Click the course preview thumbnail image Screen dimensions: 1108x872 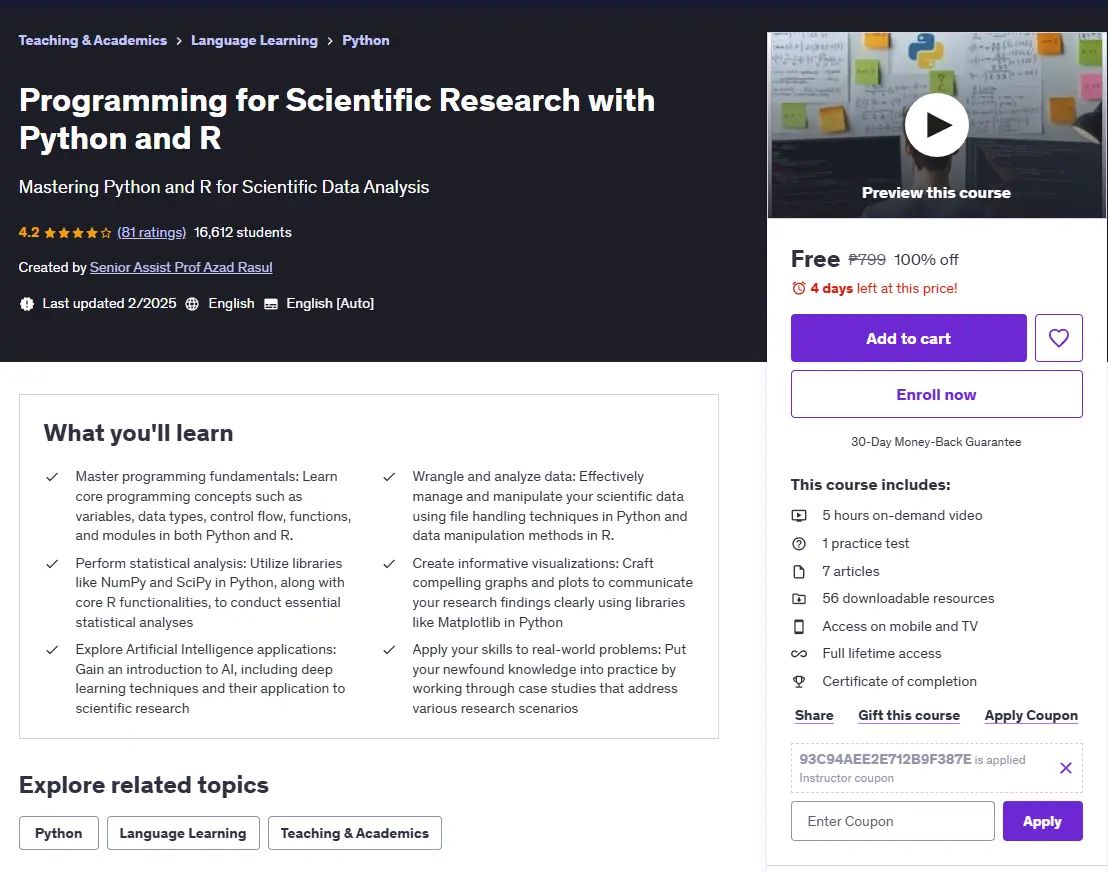coord(936,125)
